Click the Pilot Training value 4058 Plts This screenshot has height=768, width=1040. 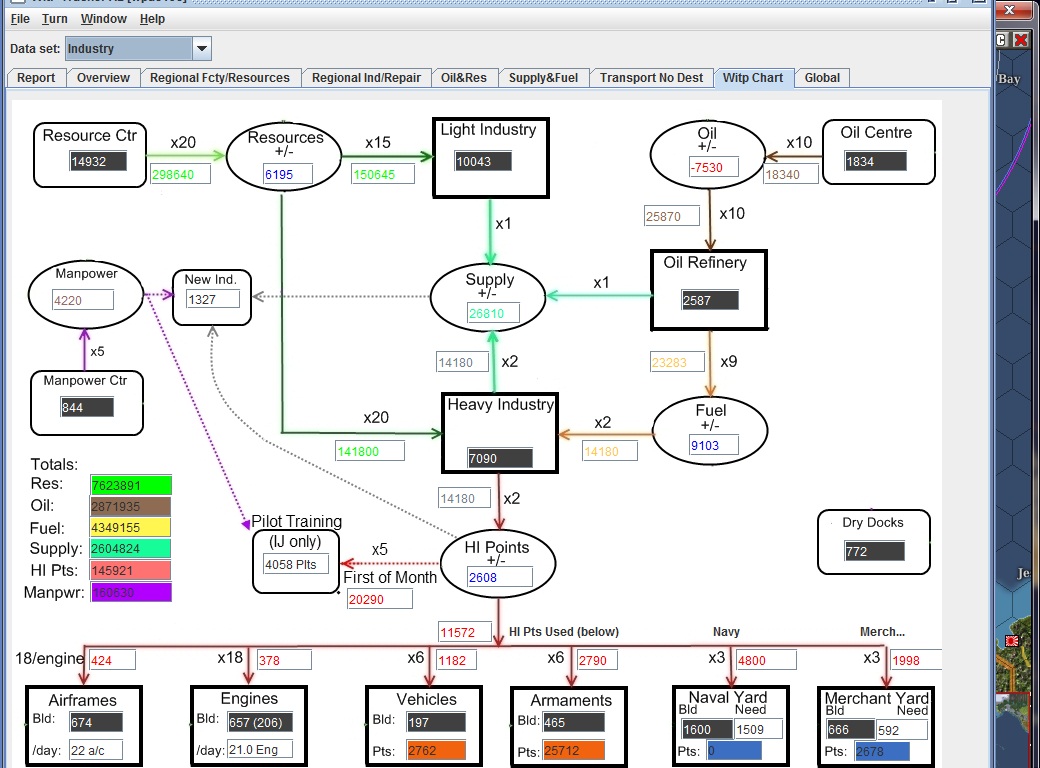click(x=296, y=564)
